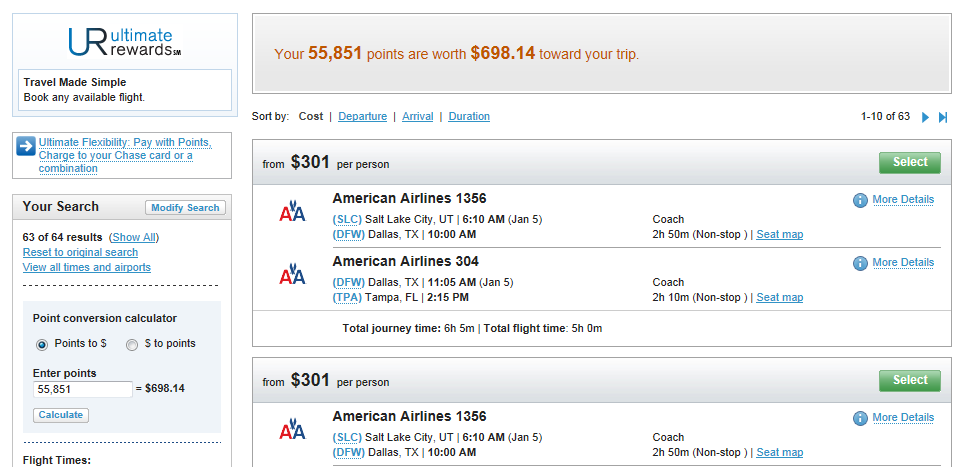Select the $ to points radio button

pos(132,345)
